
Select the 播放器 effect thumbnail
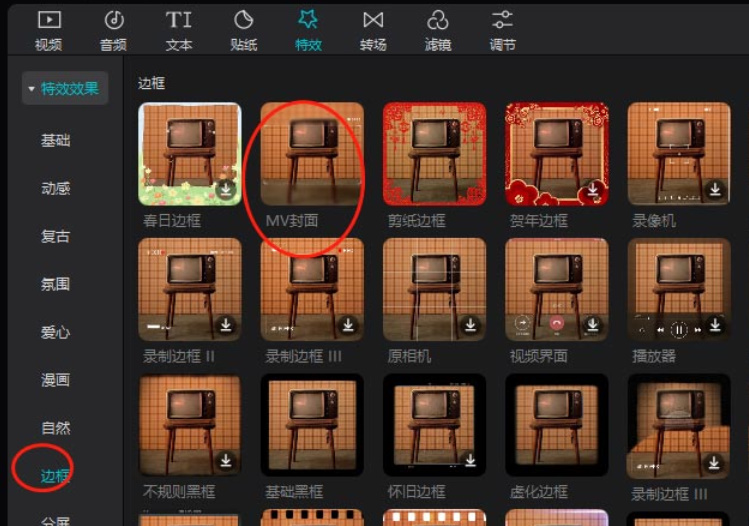click(679, 290)
